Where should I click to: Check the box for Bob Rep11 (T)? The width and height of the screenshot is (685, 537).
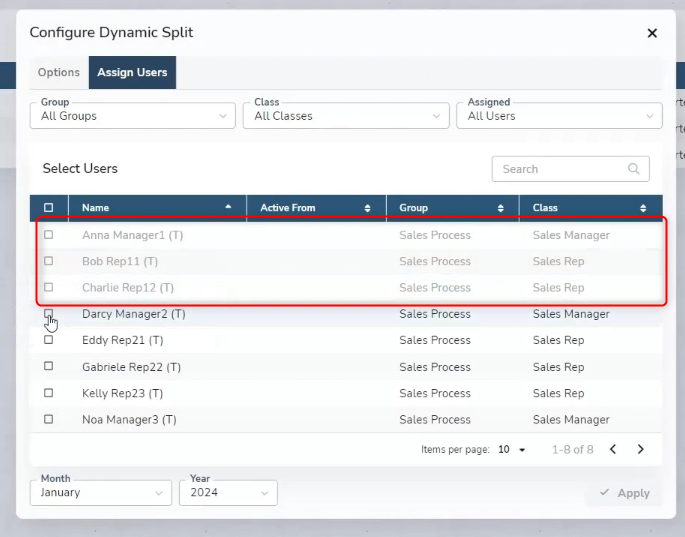[x=48, y=261]
